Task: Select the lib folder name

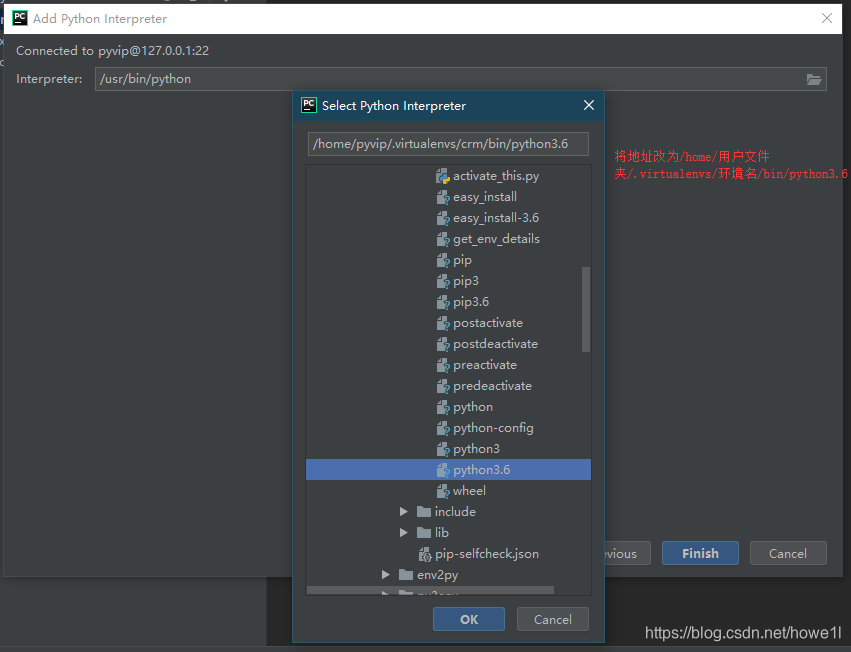Action: coord(441,533)
